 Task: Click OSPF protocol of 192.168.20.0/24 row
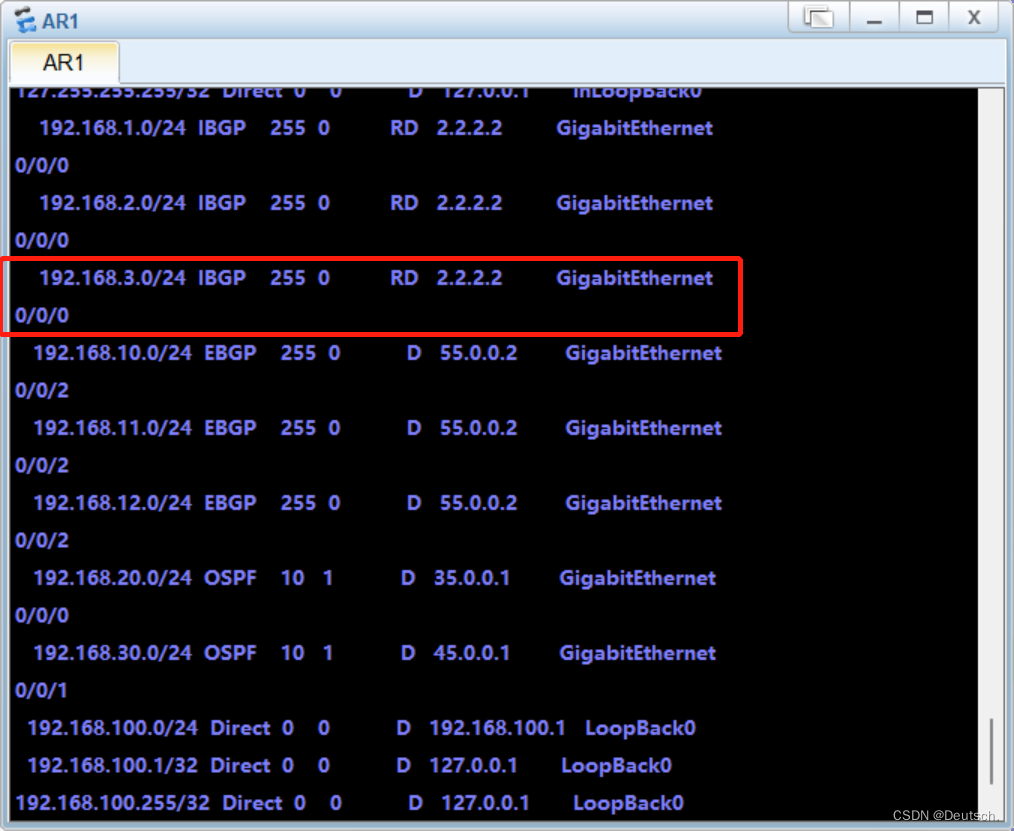230,578
